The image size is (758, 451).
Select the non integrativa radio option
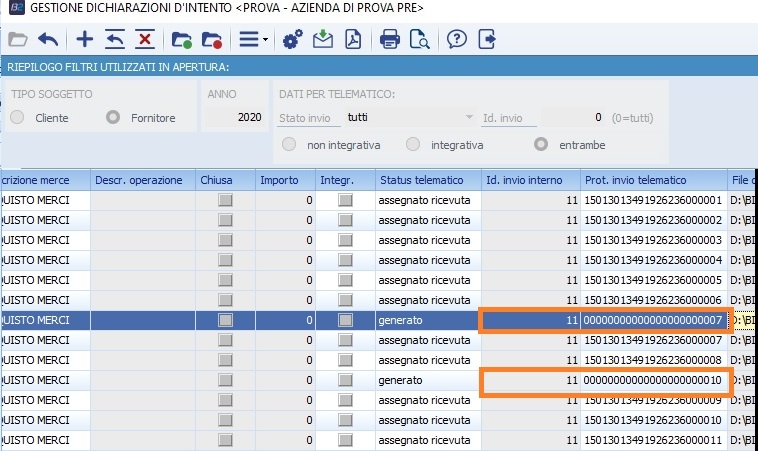pyautogui.click(x=289, y=145)
